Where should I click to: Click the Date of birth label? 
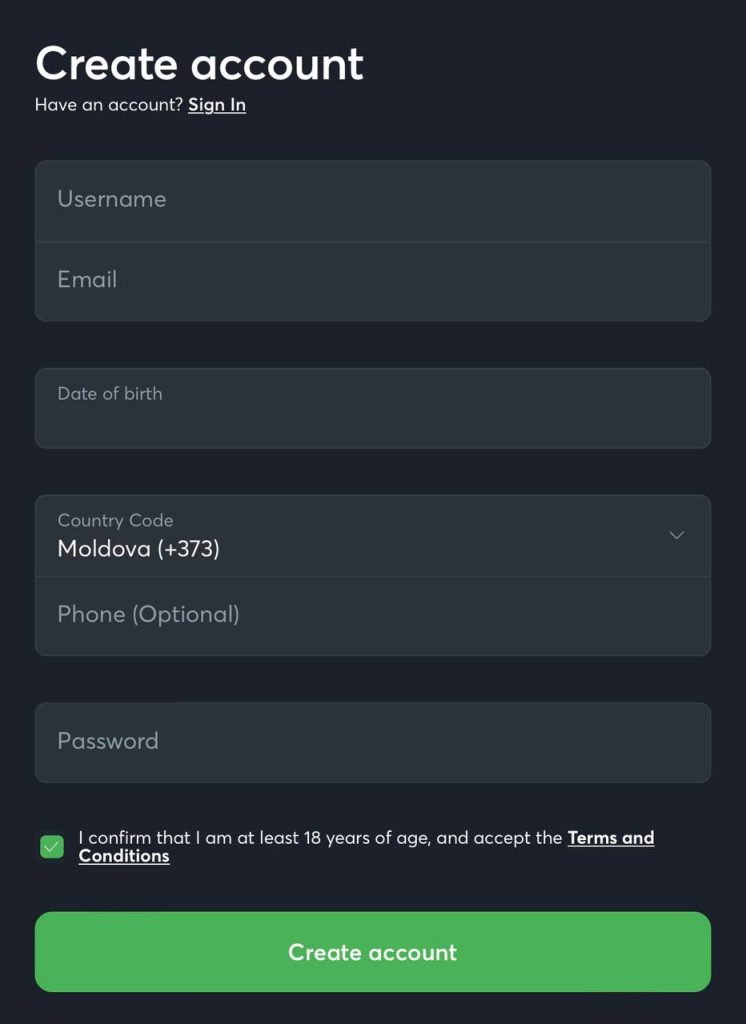click(x=109, y=394)
